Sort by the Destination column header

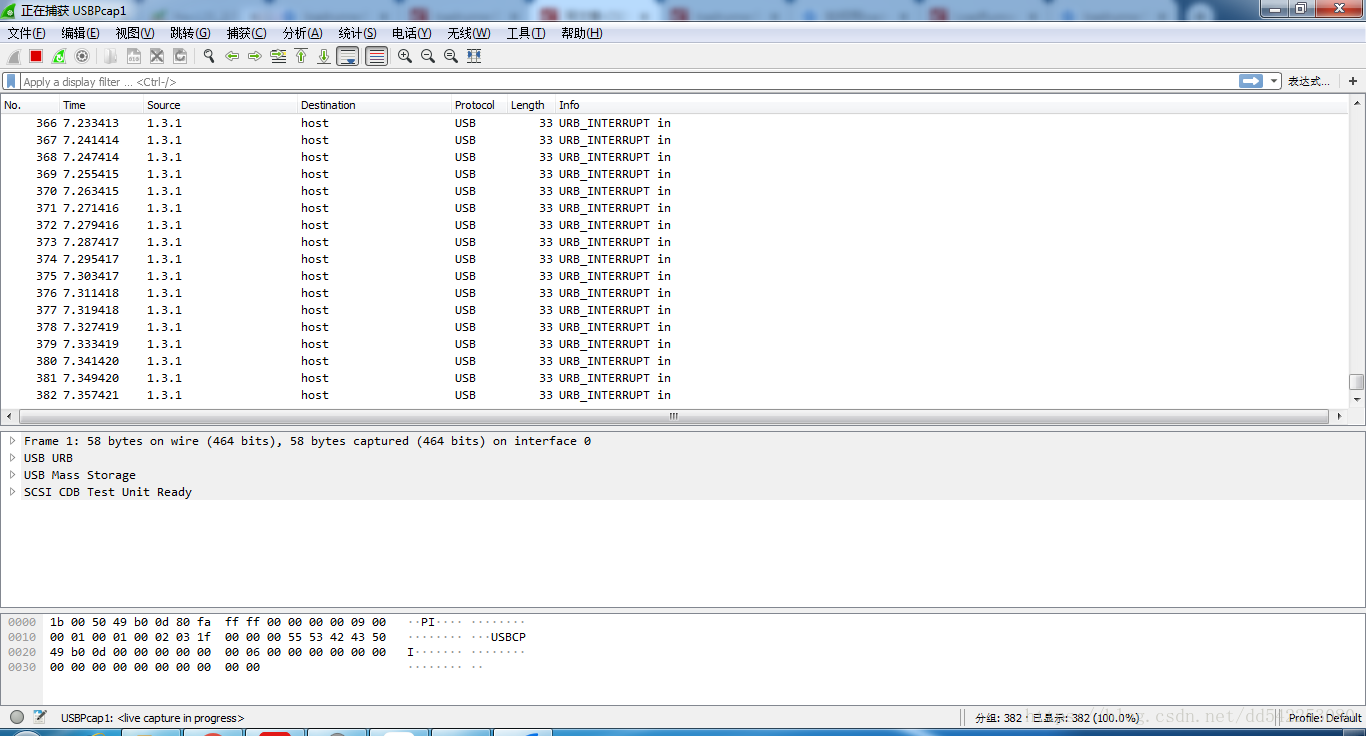375,105
